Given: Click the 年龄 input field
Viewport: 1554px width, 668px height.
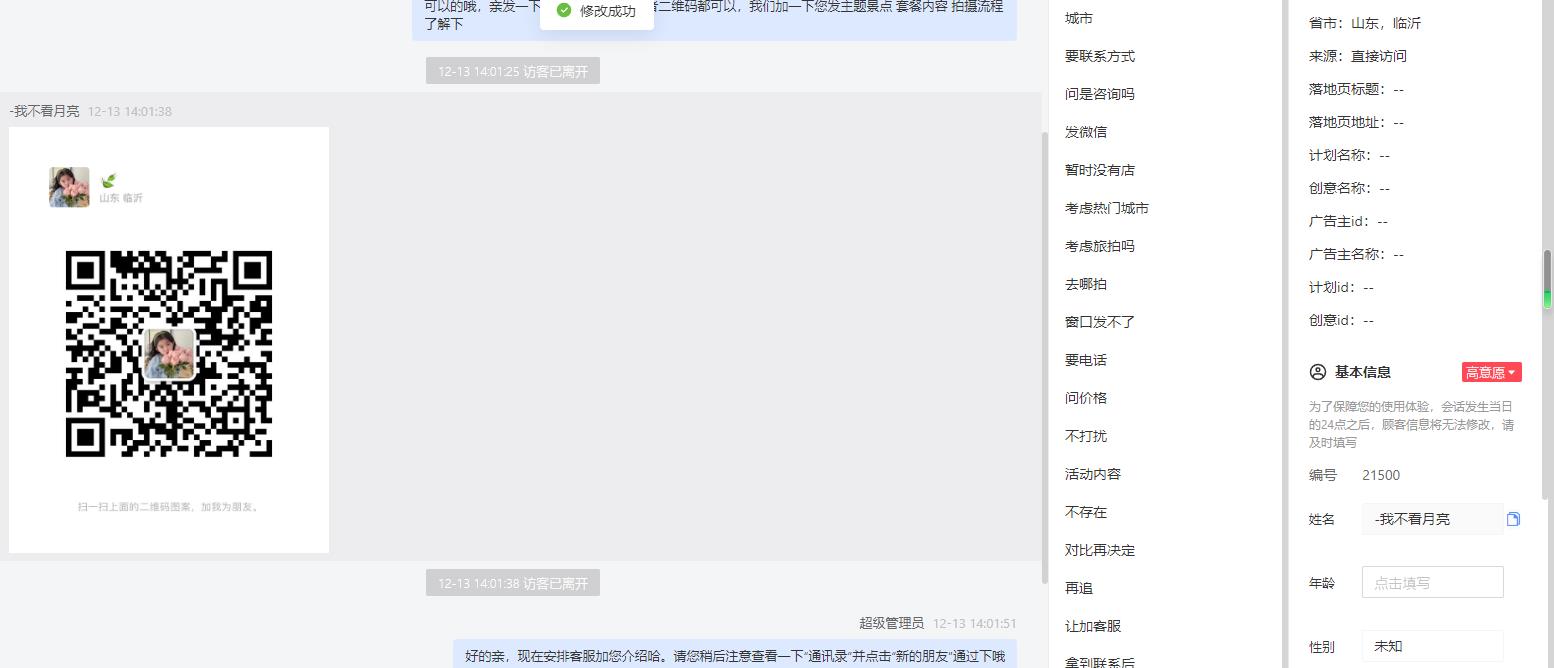Looking at the screenshot, I should tap(1433, 583).
